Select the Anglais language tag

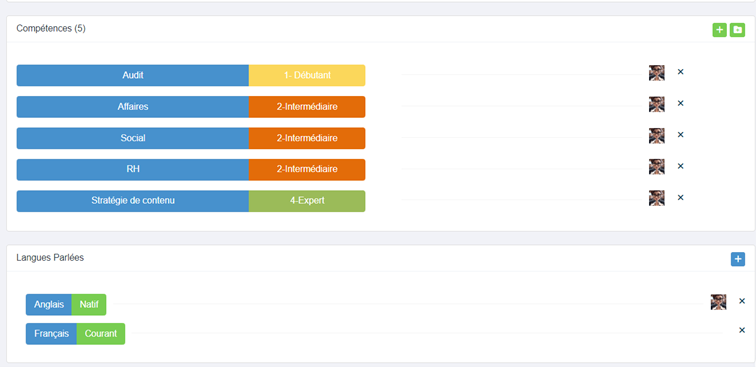[x=49, y=304]
